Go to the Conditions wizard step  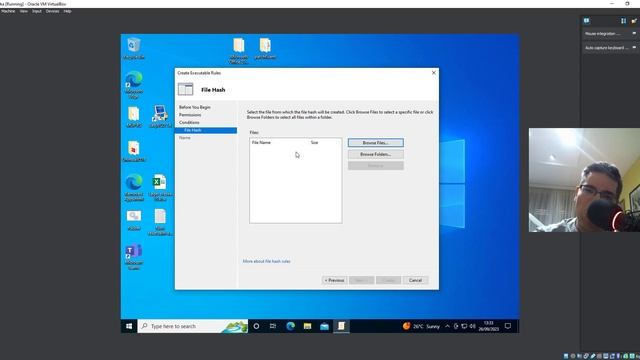coord(189,122)
